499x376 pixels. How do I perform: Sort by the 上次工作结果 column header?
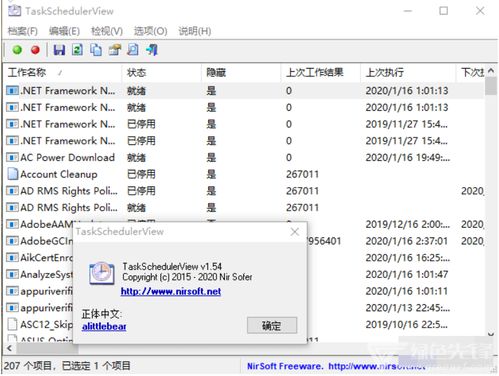[x=320, y=72]
